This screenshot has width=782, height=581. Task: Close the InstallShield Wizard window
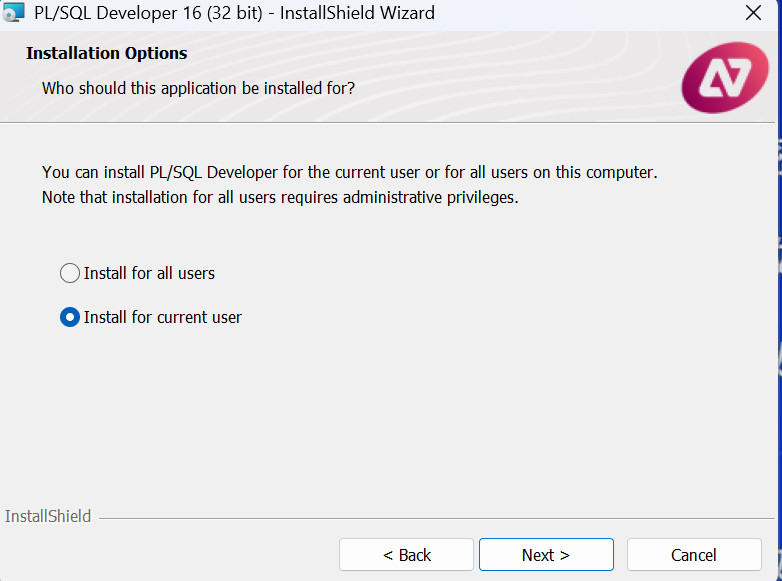click(x=753, y=14)
